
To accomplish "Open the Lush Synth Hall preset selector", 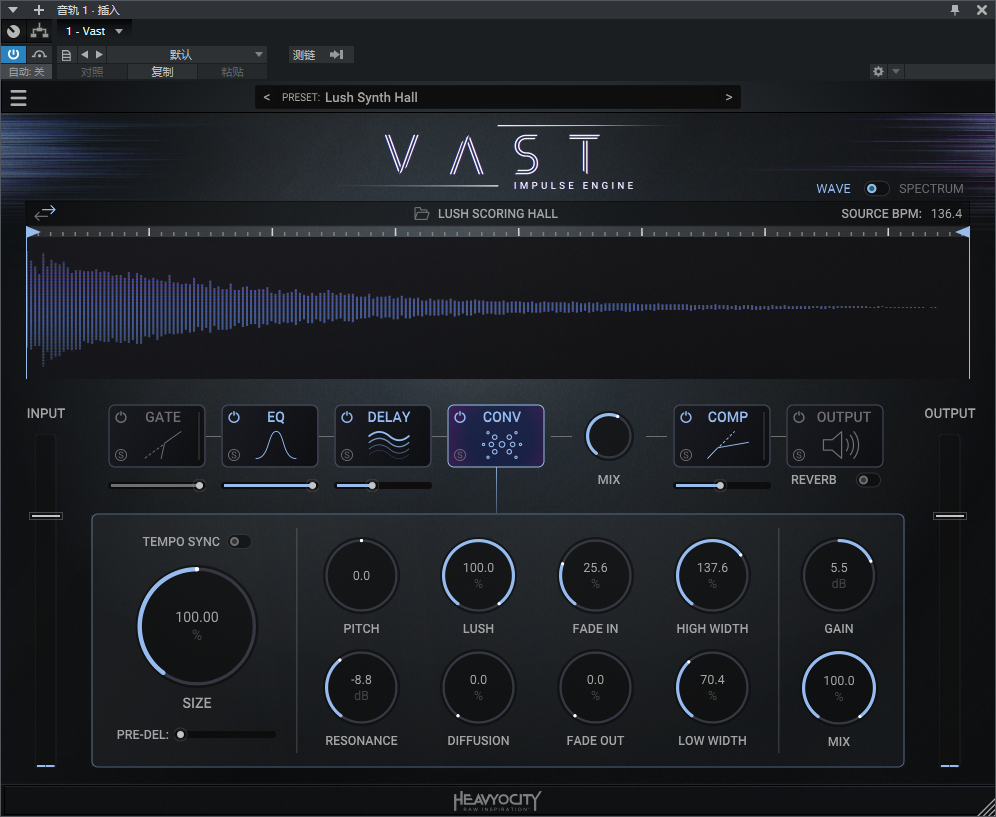I will click(498, 97).
